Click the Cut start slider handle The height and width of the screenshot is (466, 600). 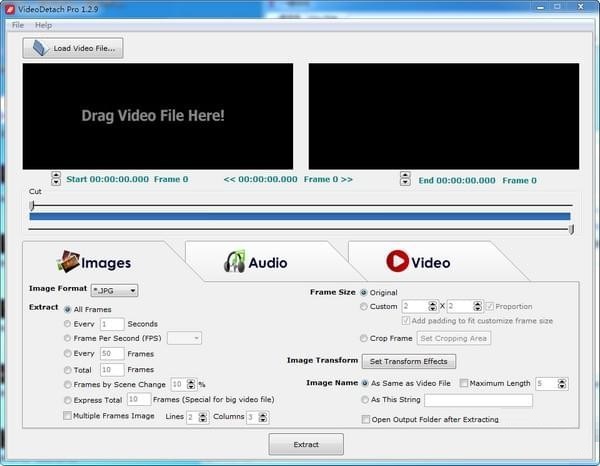pos(32,205)
